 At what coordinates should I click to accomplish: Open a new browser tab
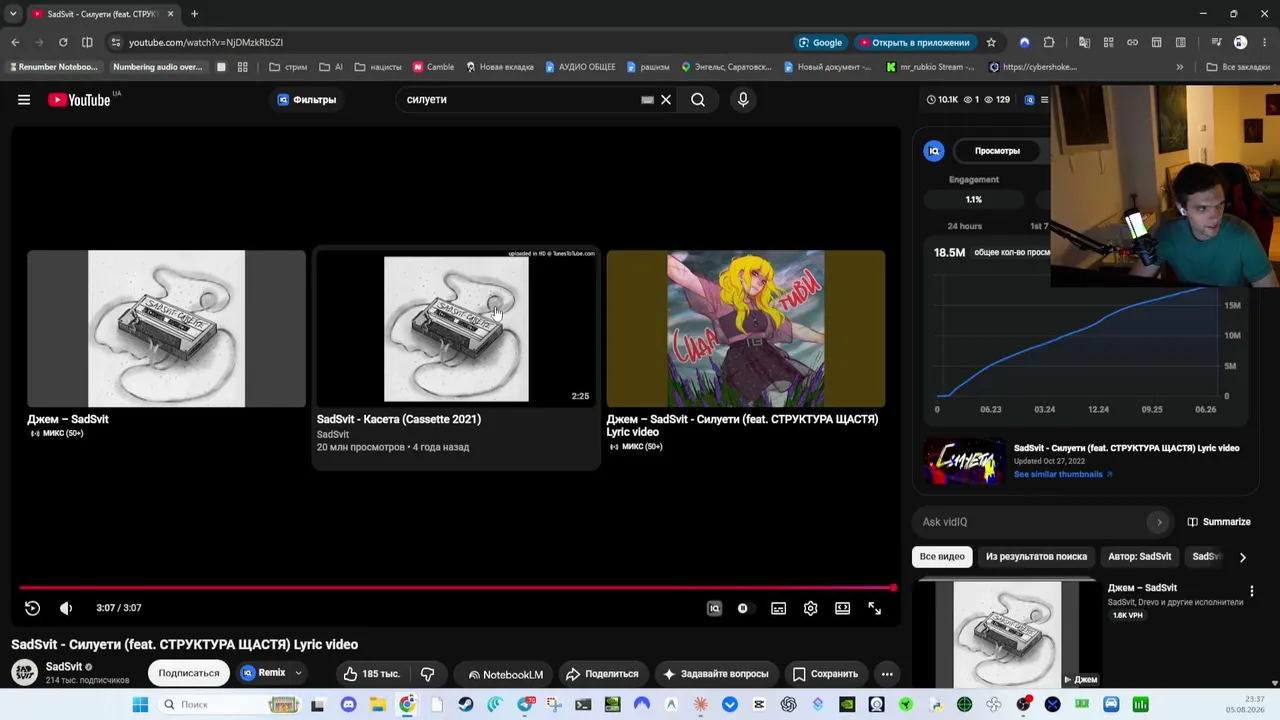pyautogui.click(x=194, y=14)
